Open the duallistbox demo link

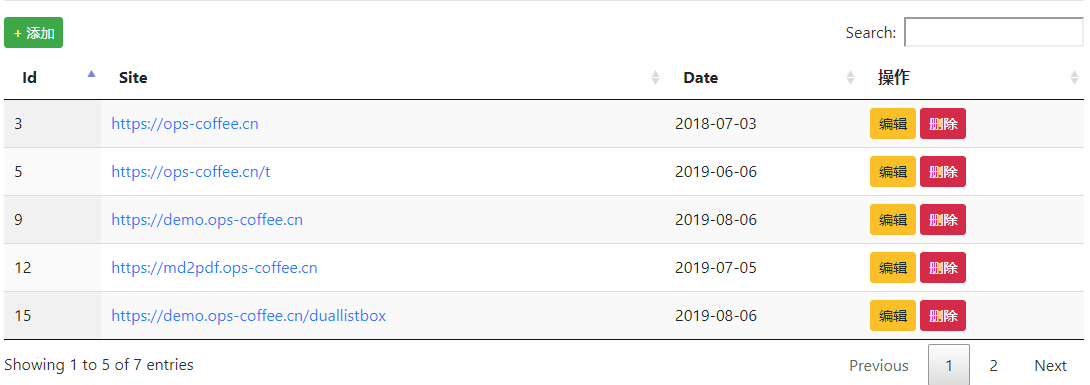point(248,316)
